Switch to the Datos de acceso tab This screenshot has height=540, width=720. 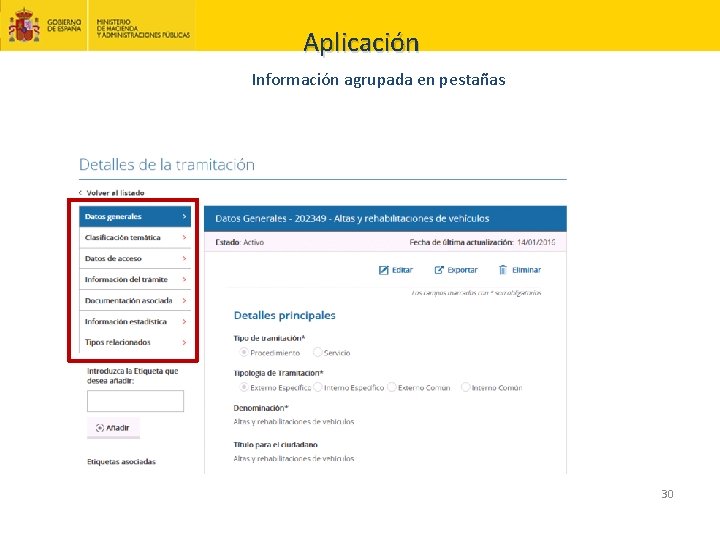pos(135,259)
